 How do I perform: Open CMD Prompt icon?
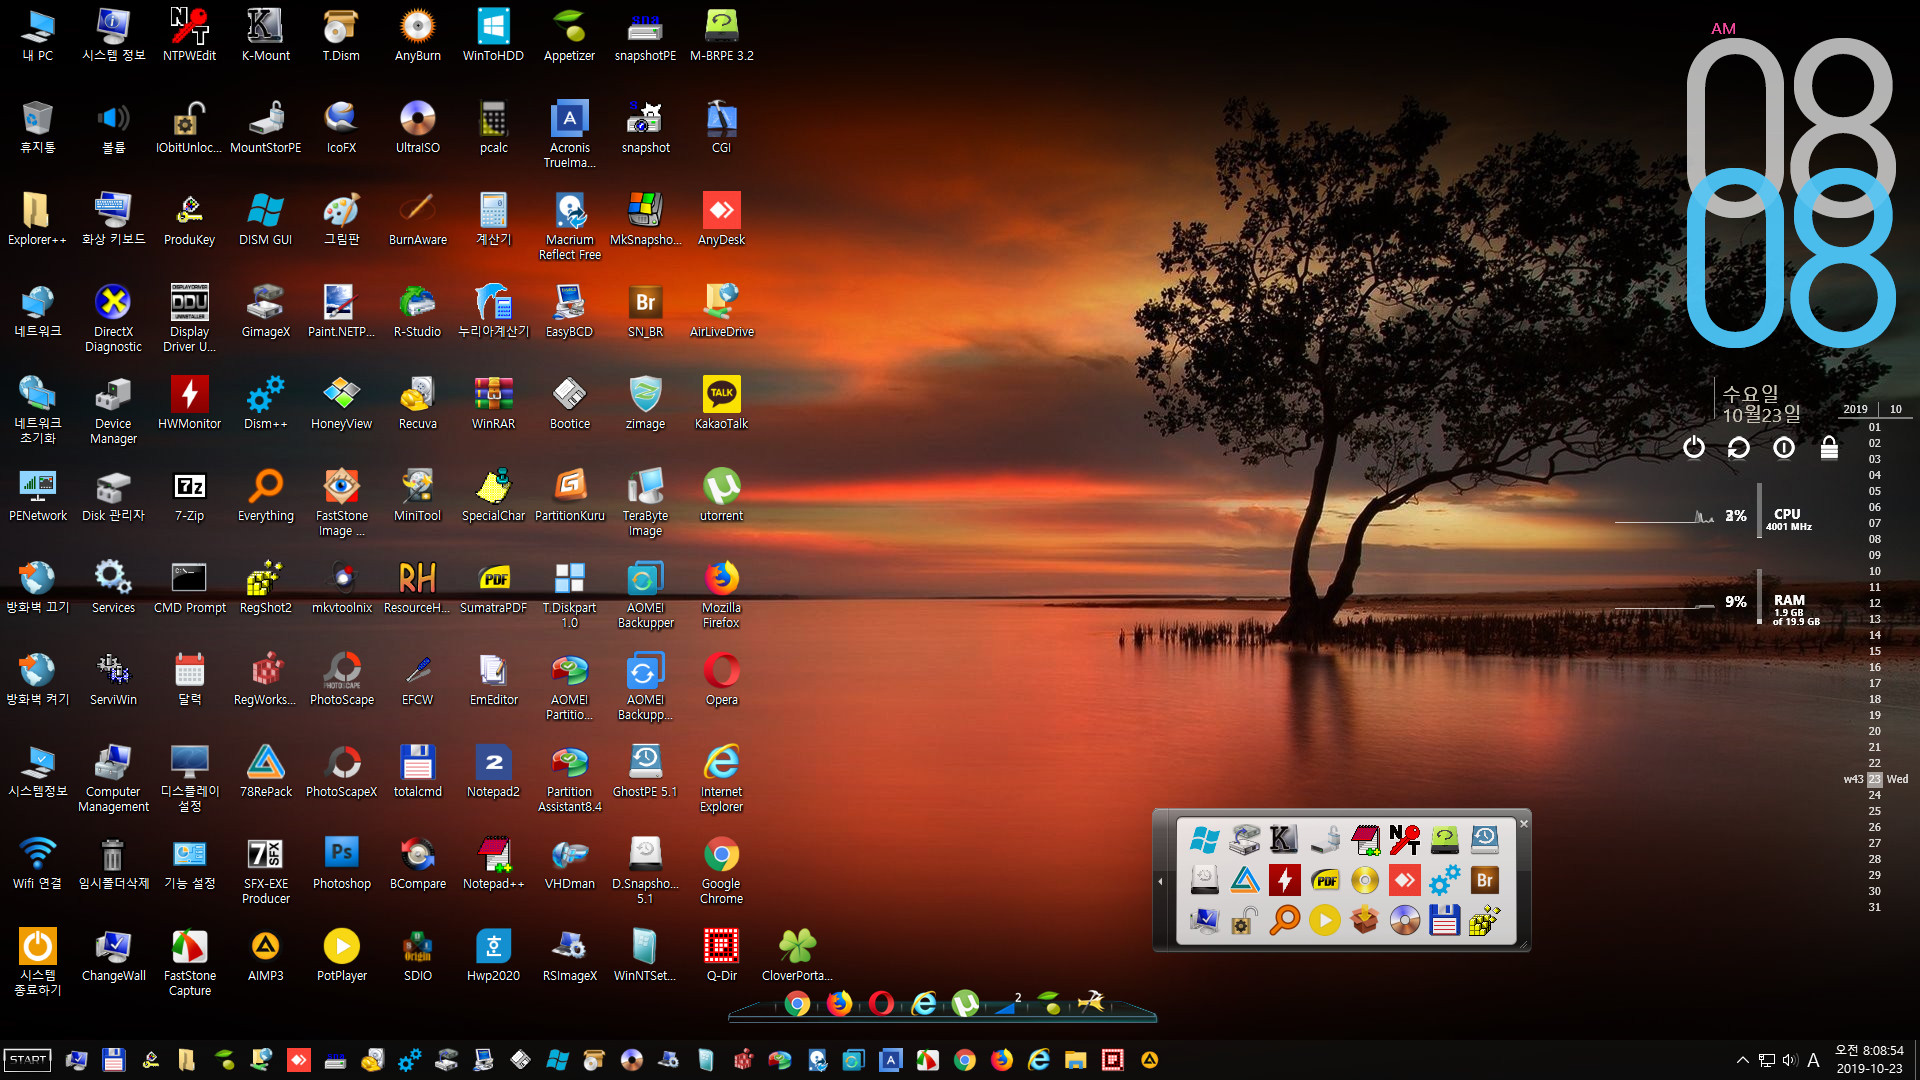189,586
